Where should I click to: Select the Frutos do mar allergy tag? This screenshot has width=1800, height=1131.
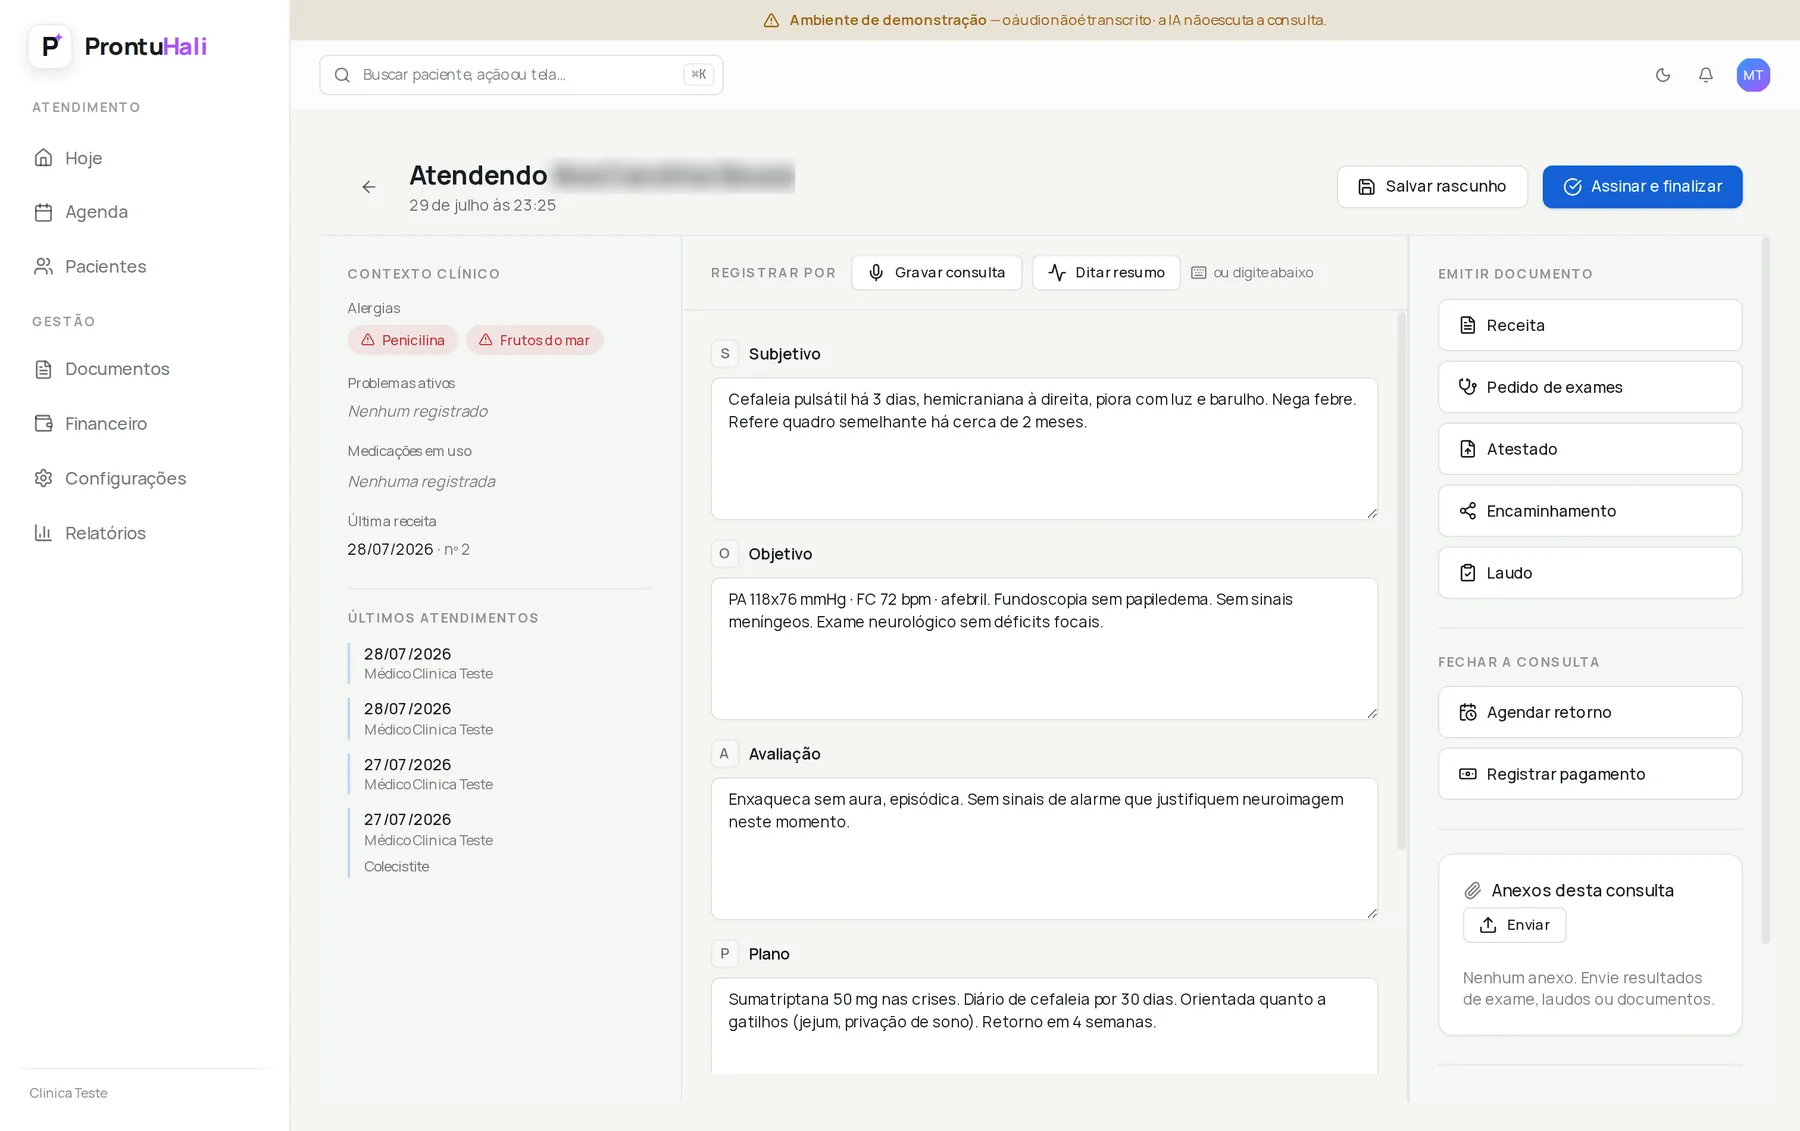(x=534, y=340)
